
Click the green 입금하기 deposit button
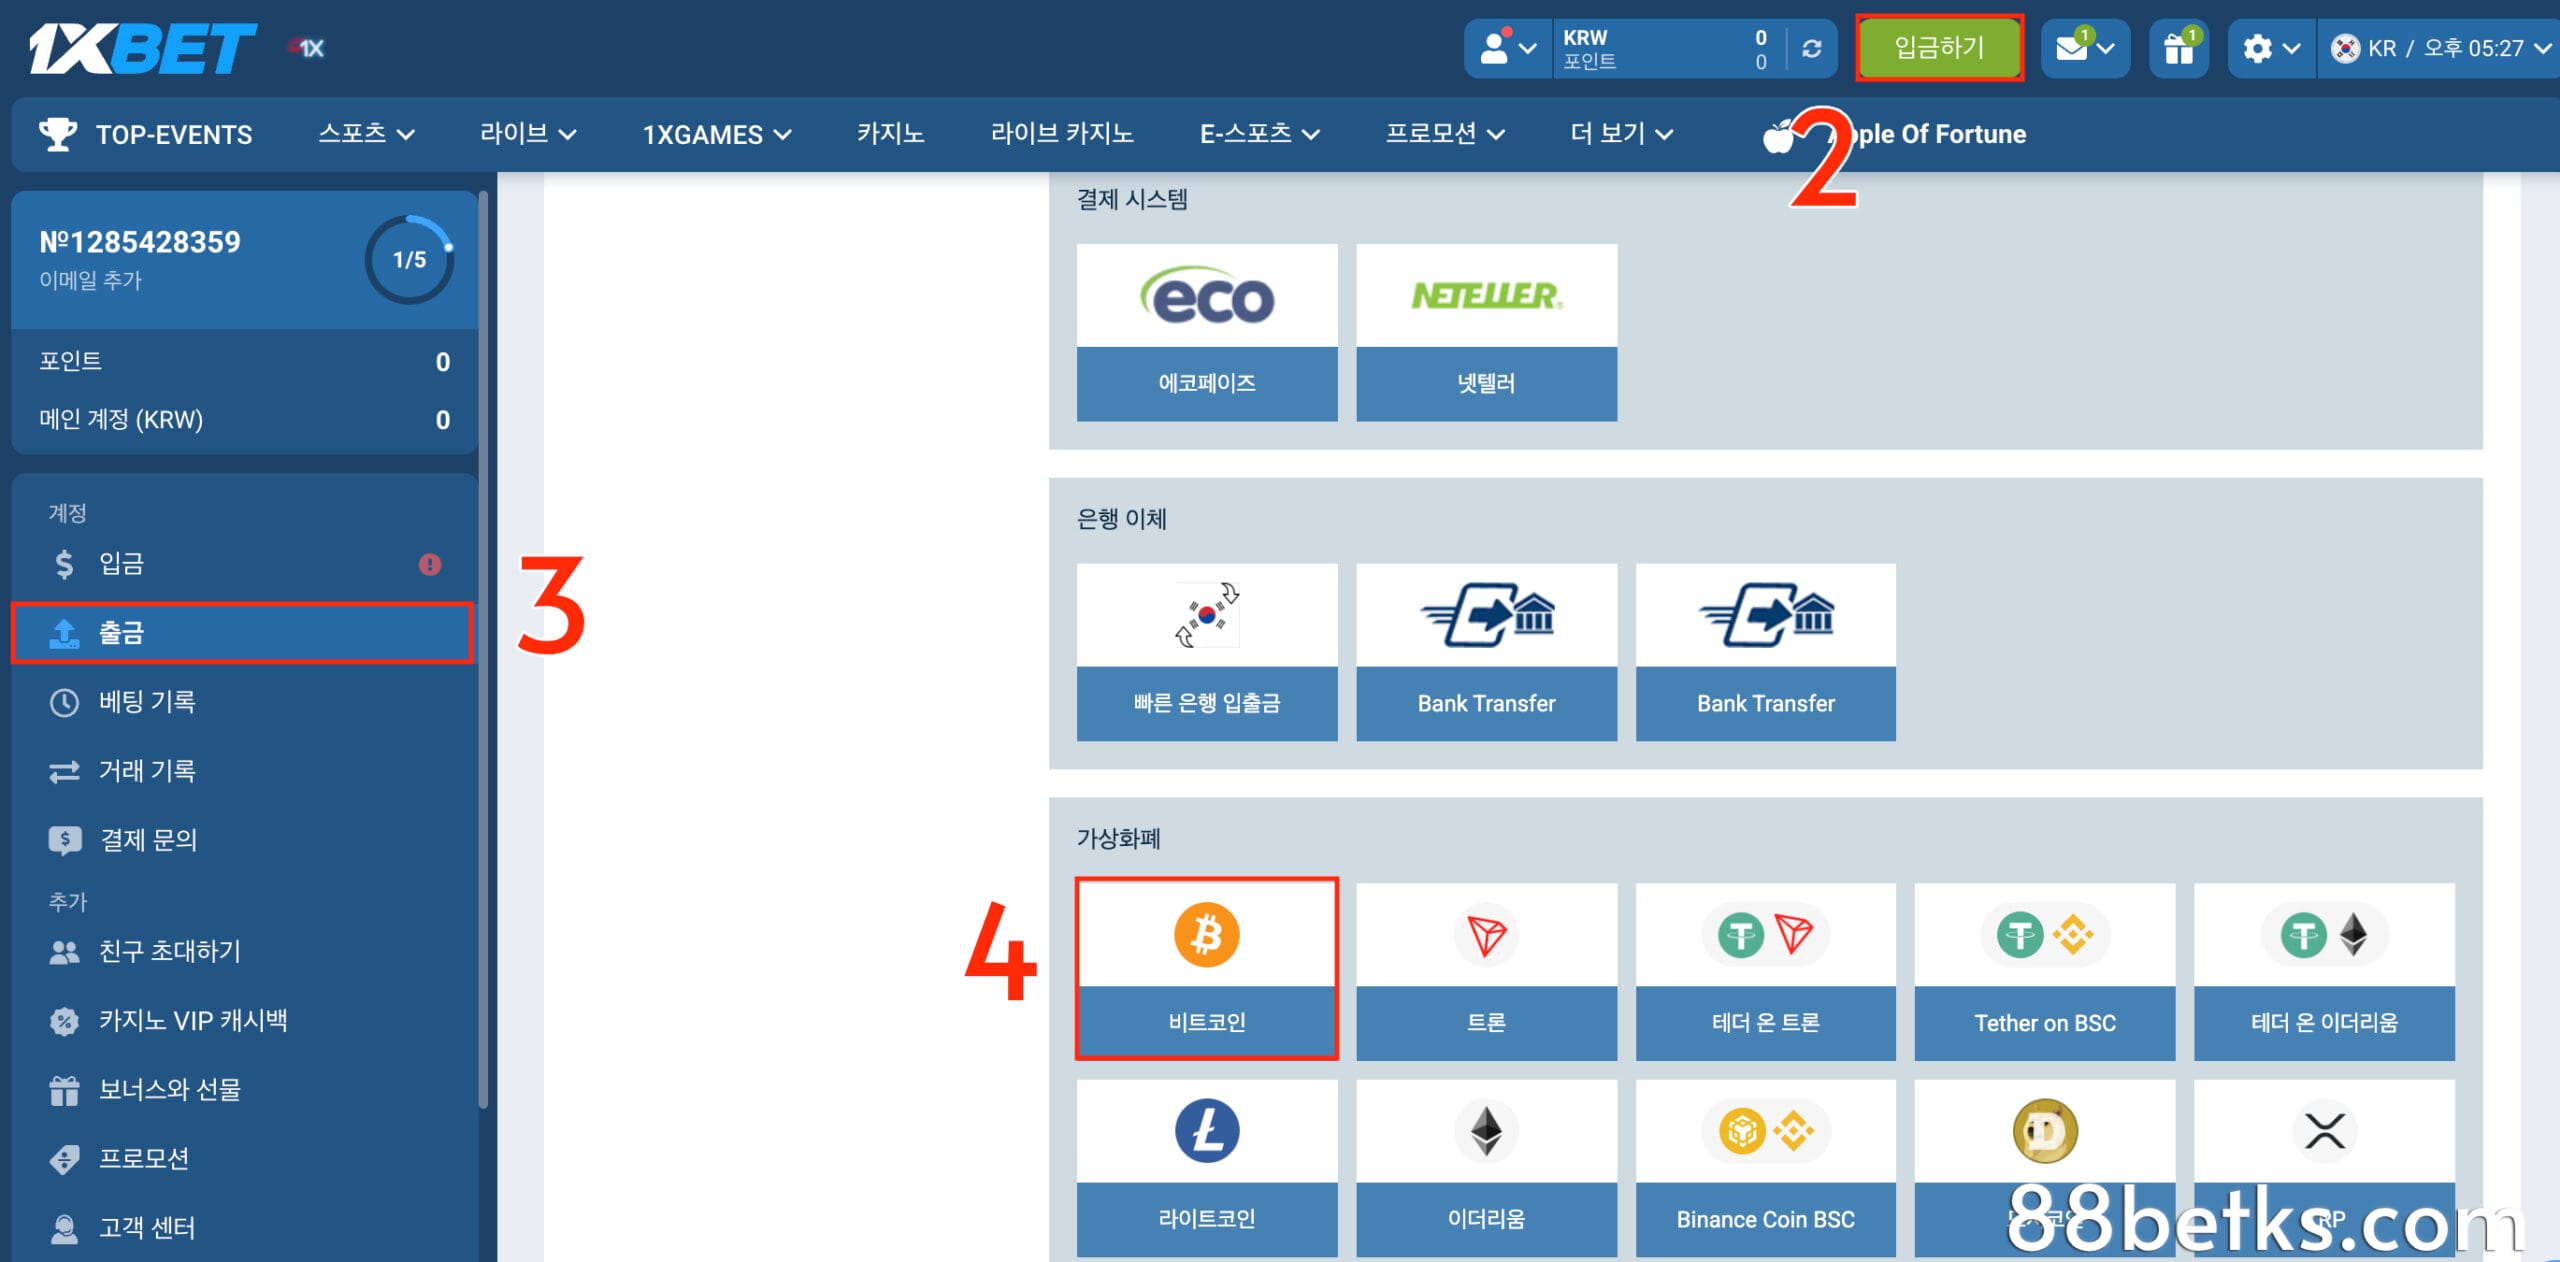coord(1939,48)
